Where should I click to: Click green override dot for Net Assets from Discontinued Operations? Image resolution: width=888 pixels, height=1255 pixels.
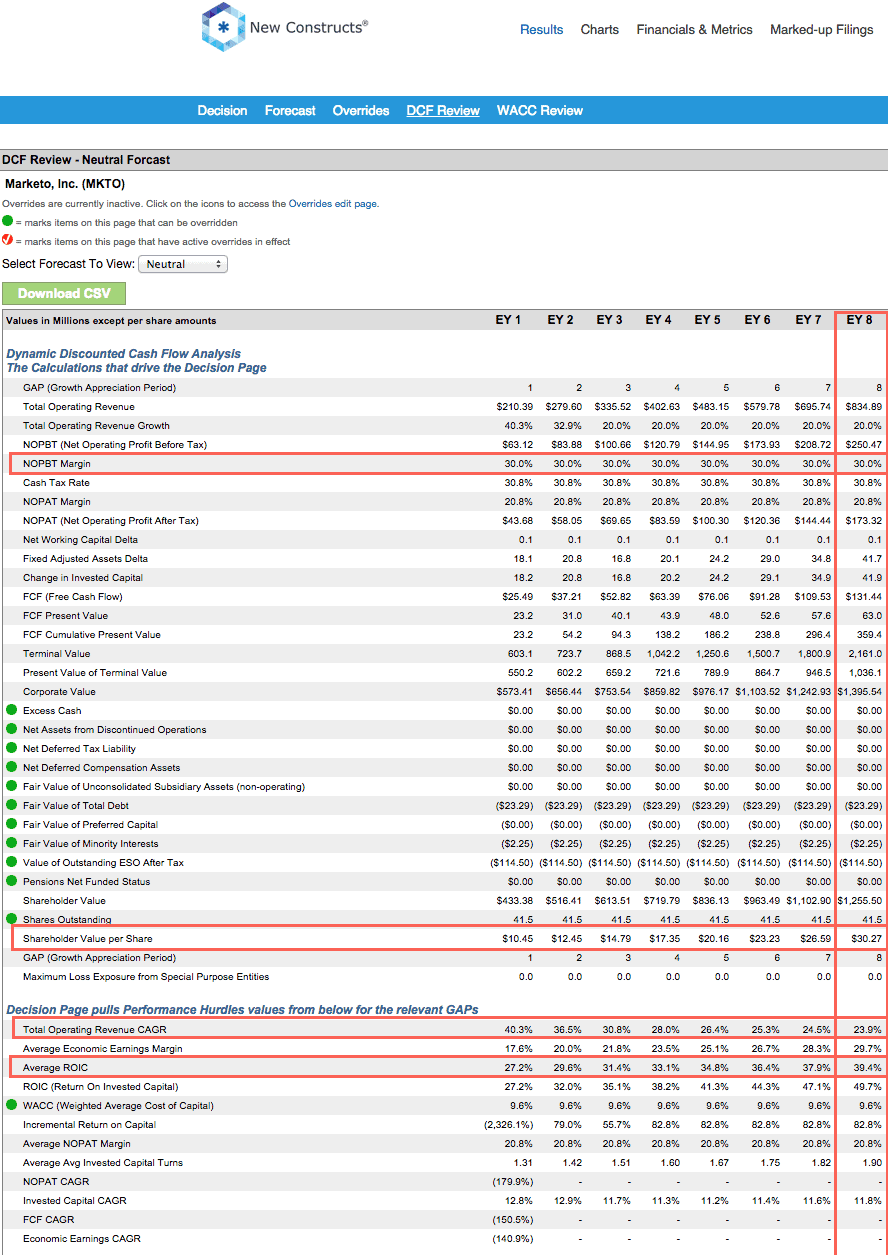11,730
